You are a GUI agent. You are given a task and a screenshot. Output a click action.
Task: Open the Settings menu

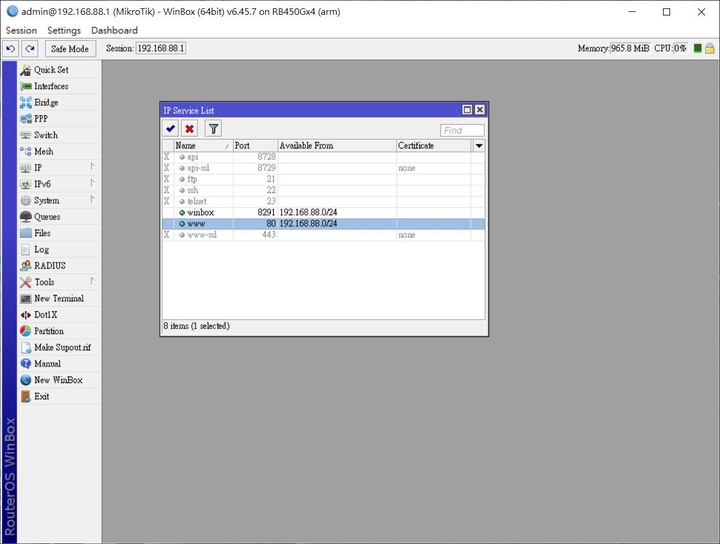(64, 30)
